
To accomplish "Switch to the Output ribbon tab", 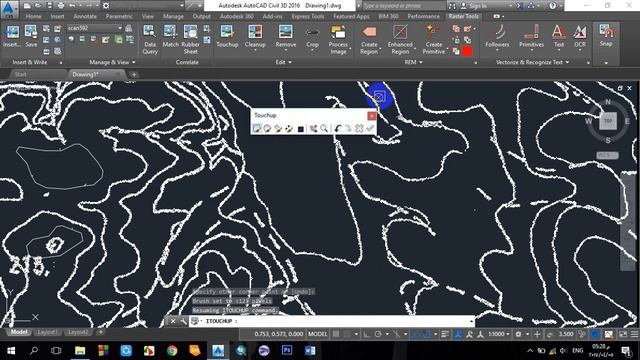I will [x=202, y=16].
